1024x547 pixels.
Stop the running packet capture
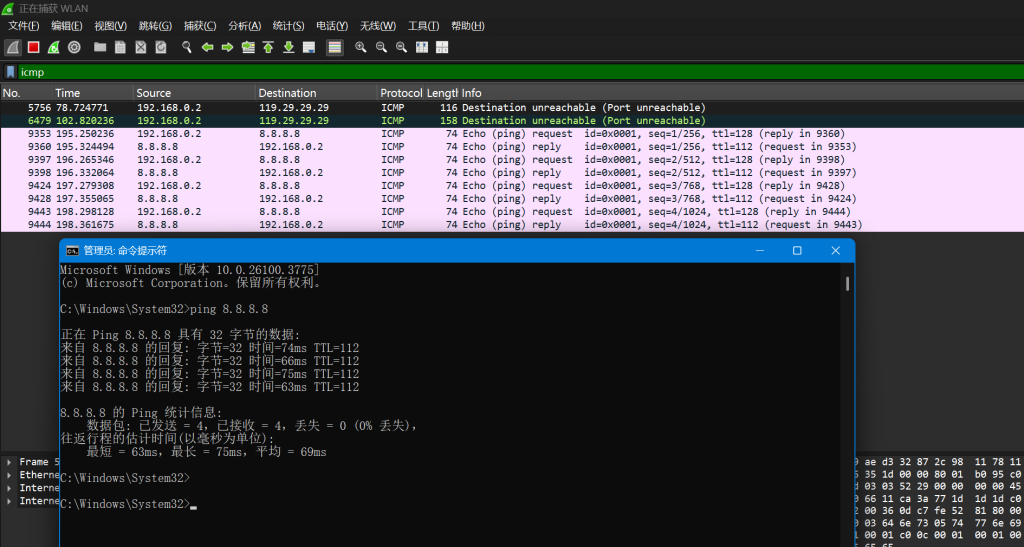(33, 47)
